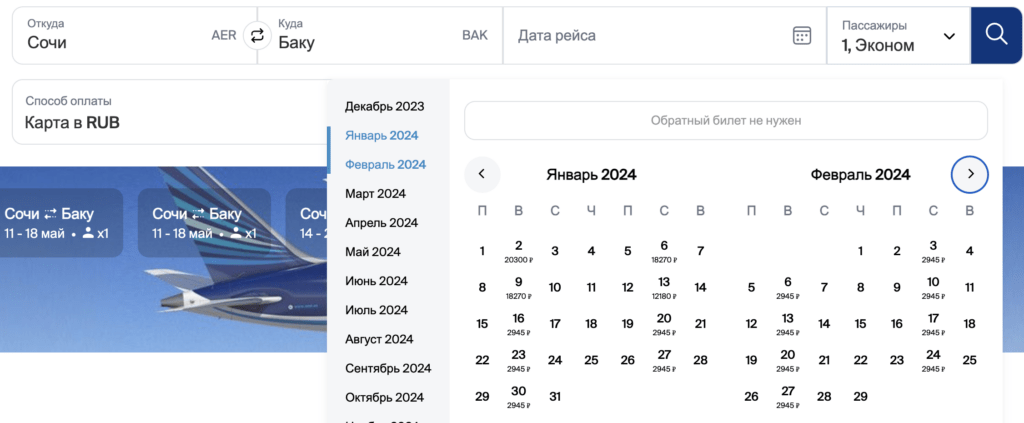Select February 14 date
1024x423 pixels.
[824, 324]
